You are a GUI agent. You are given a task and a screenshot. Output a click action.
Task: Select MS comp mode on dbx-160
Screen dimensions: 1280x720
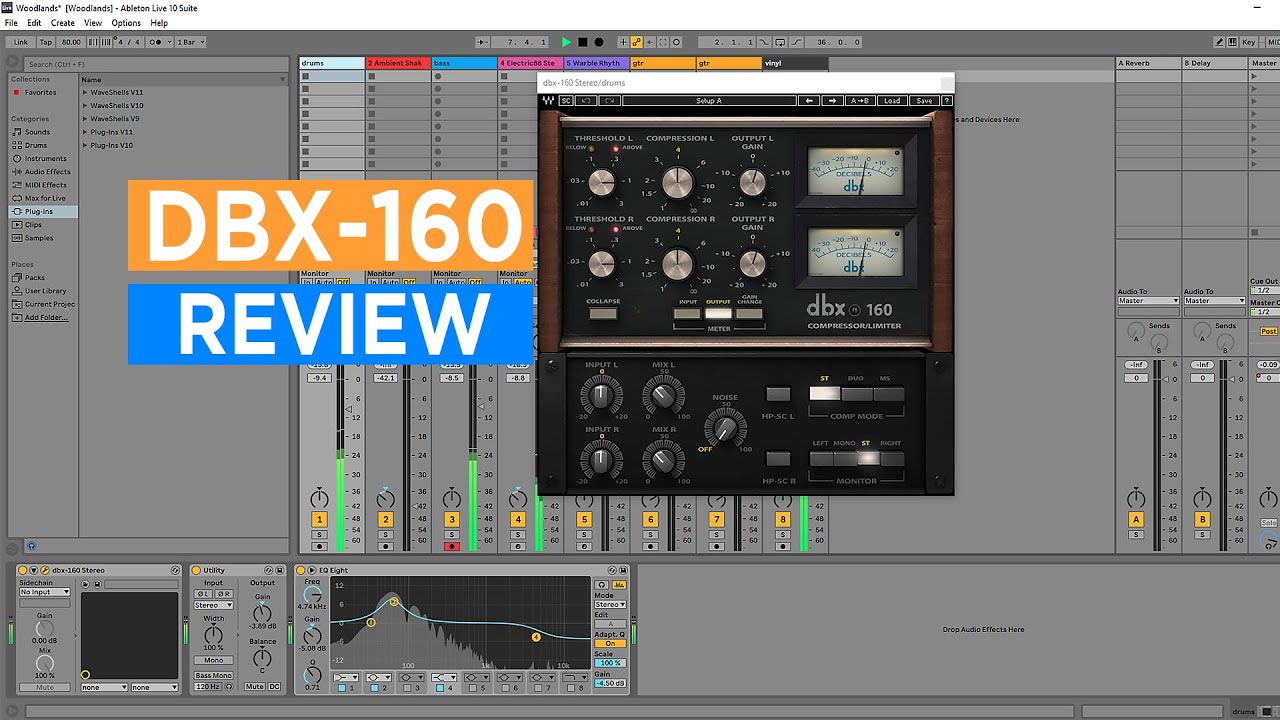(888, 394)
